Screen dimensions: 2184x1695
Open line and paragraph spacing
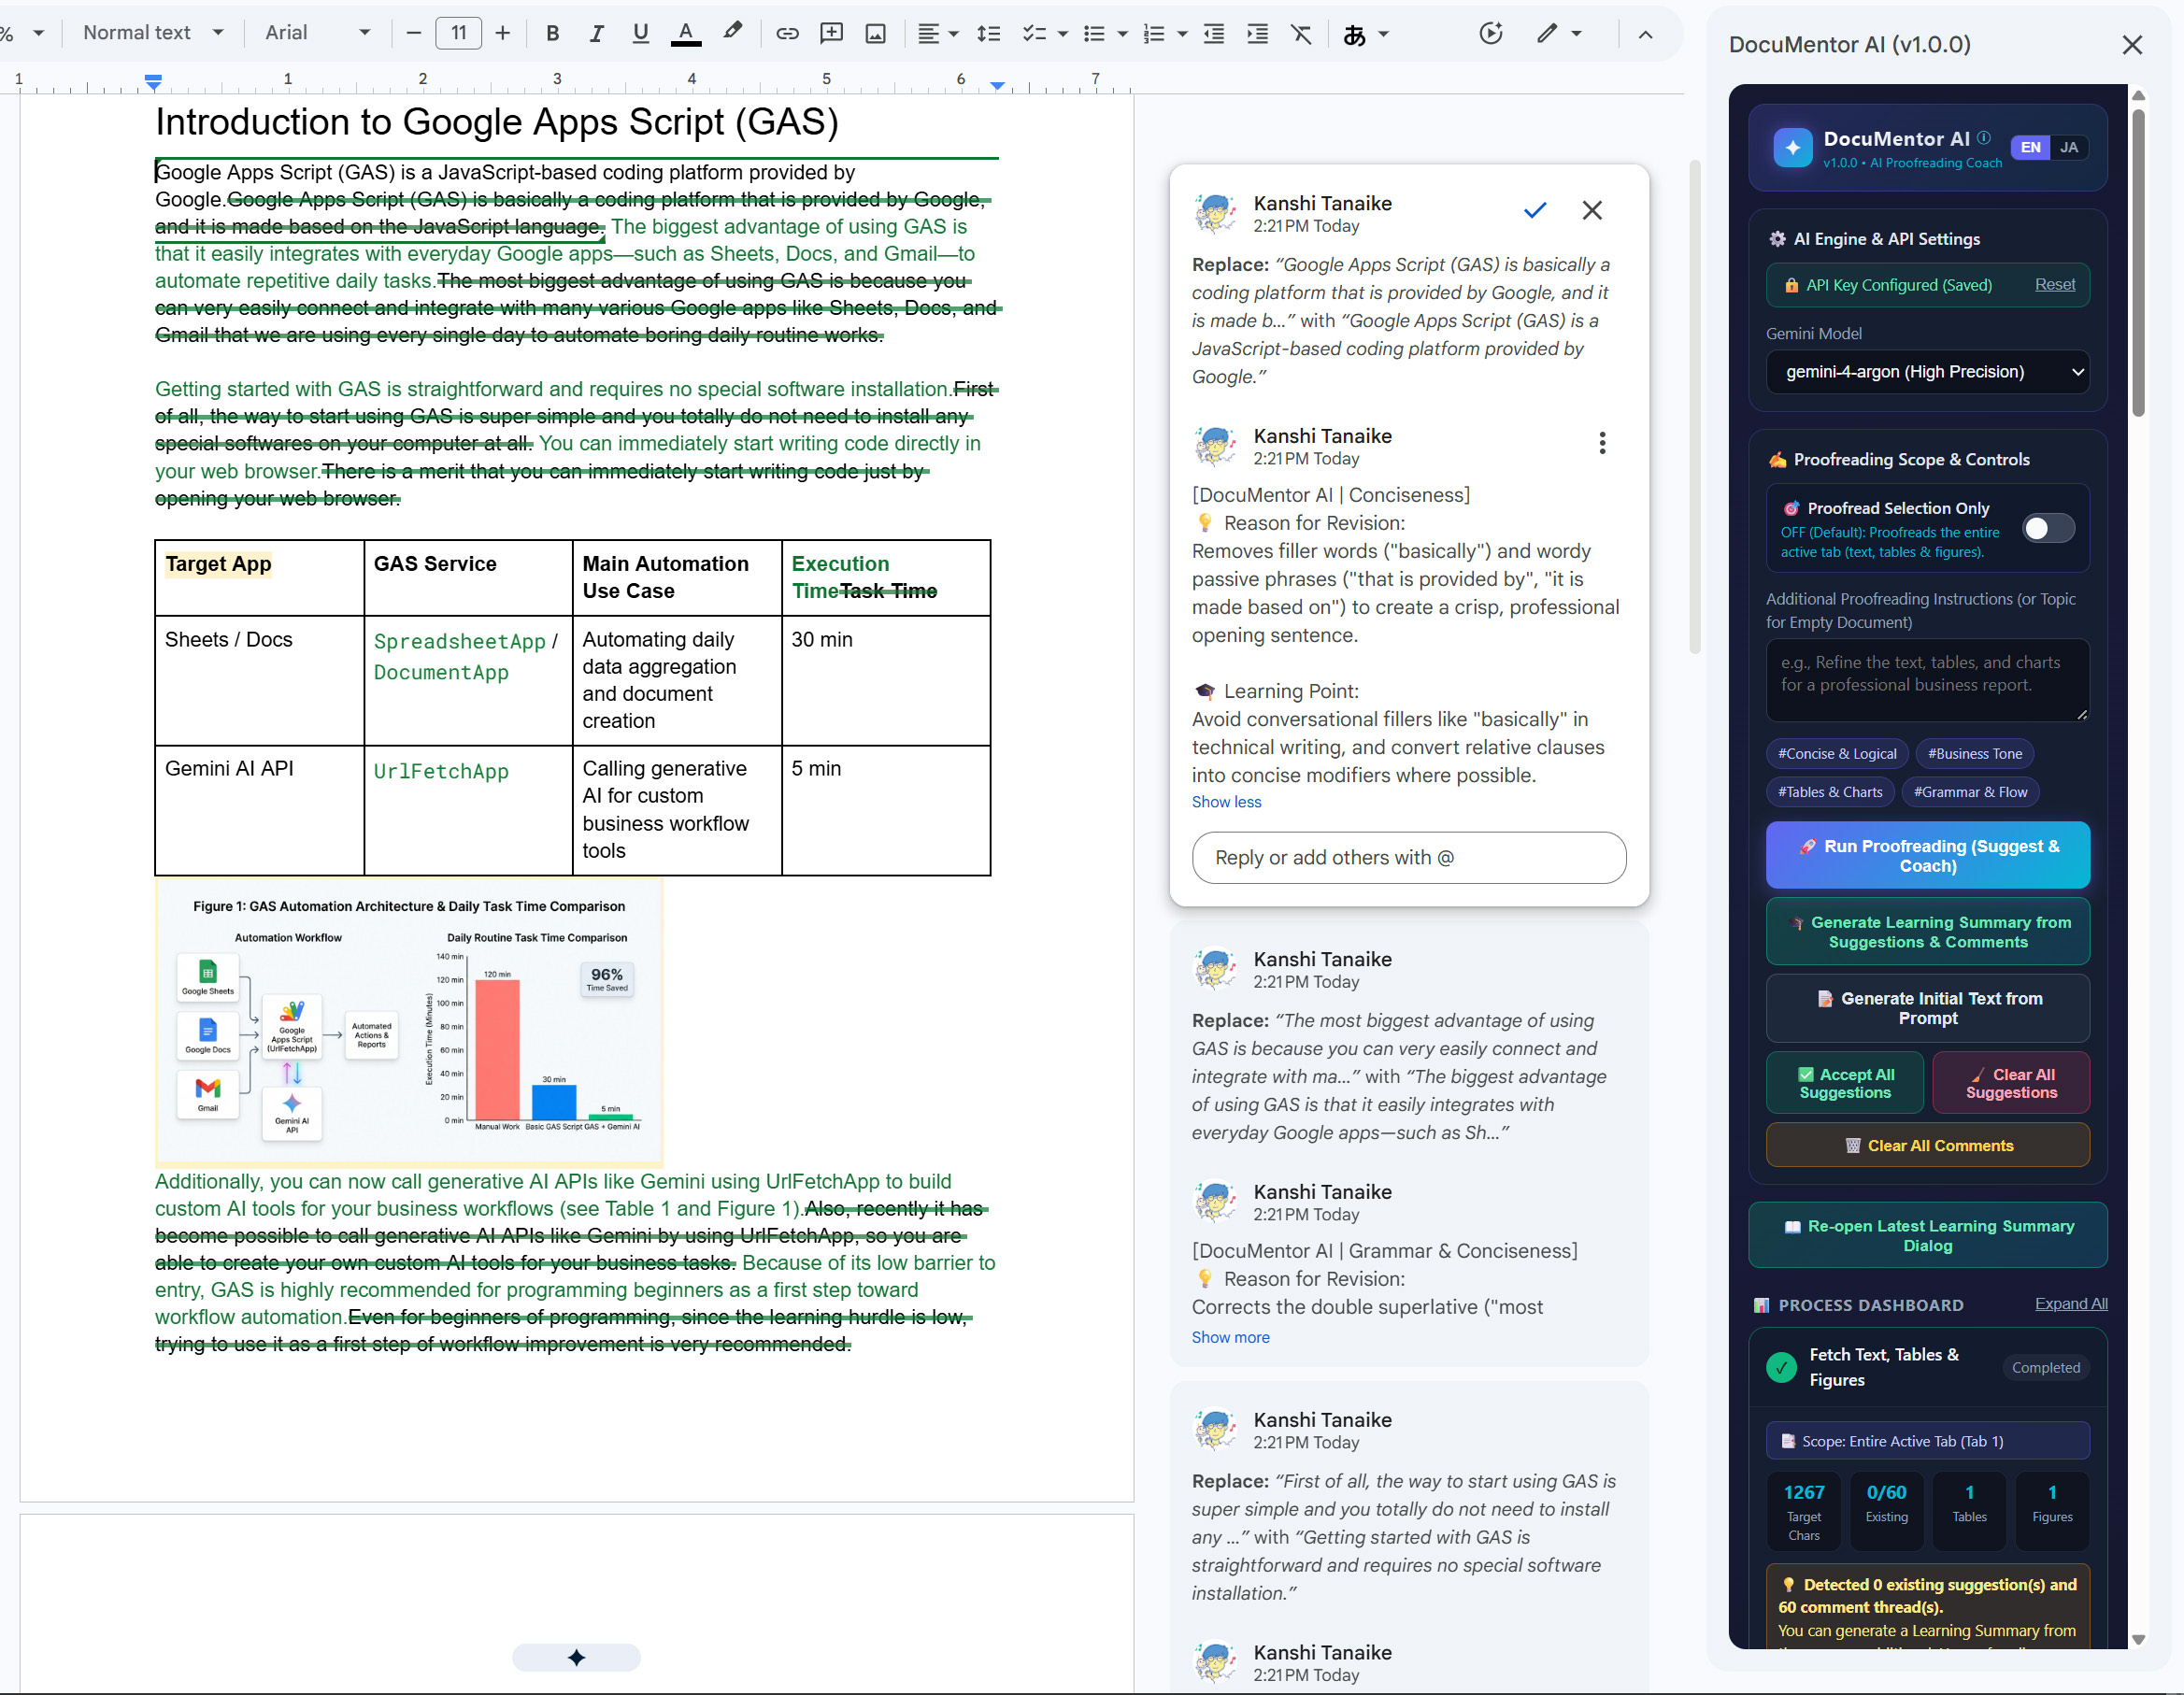point(988,33)
